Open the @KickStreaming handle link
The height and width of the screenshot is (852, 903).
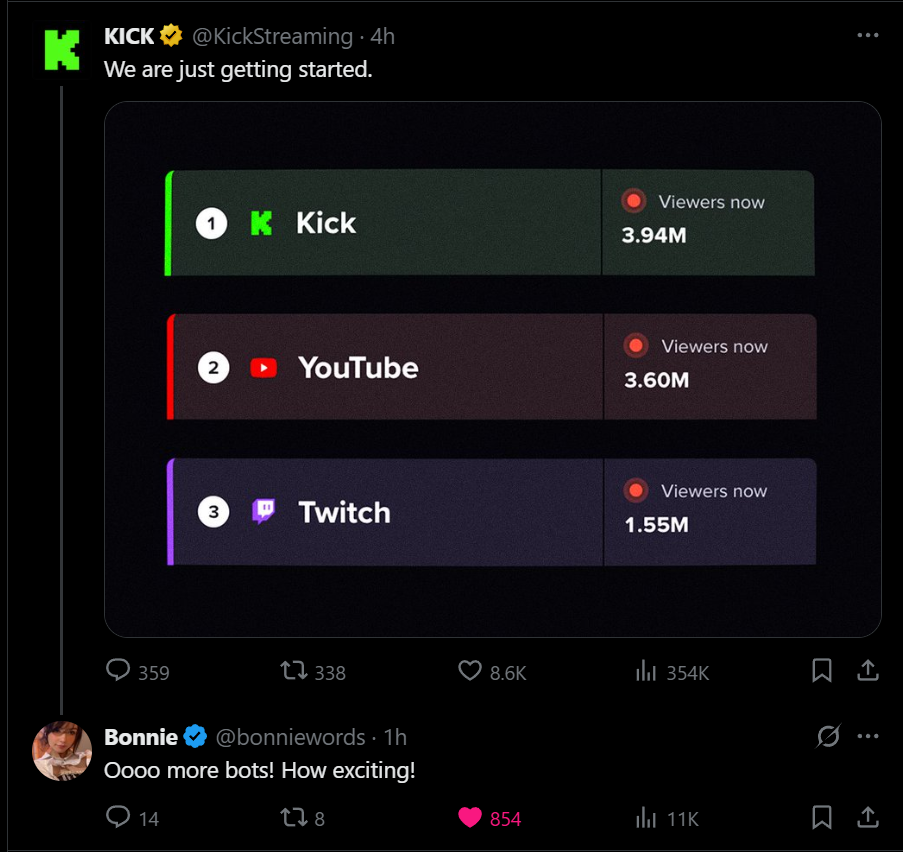pyautogui.click(x=272, y=37)
